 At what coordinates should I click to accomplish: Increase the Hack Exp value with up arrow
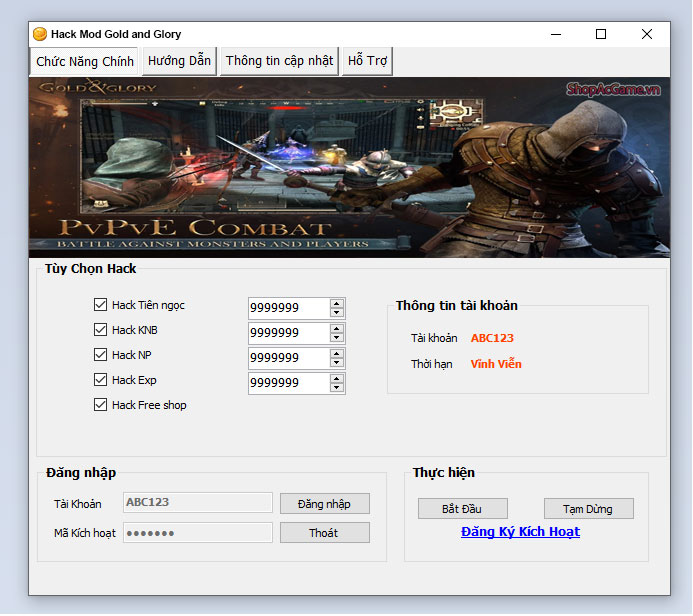click(336, 379)
